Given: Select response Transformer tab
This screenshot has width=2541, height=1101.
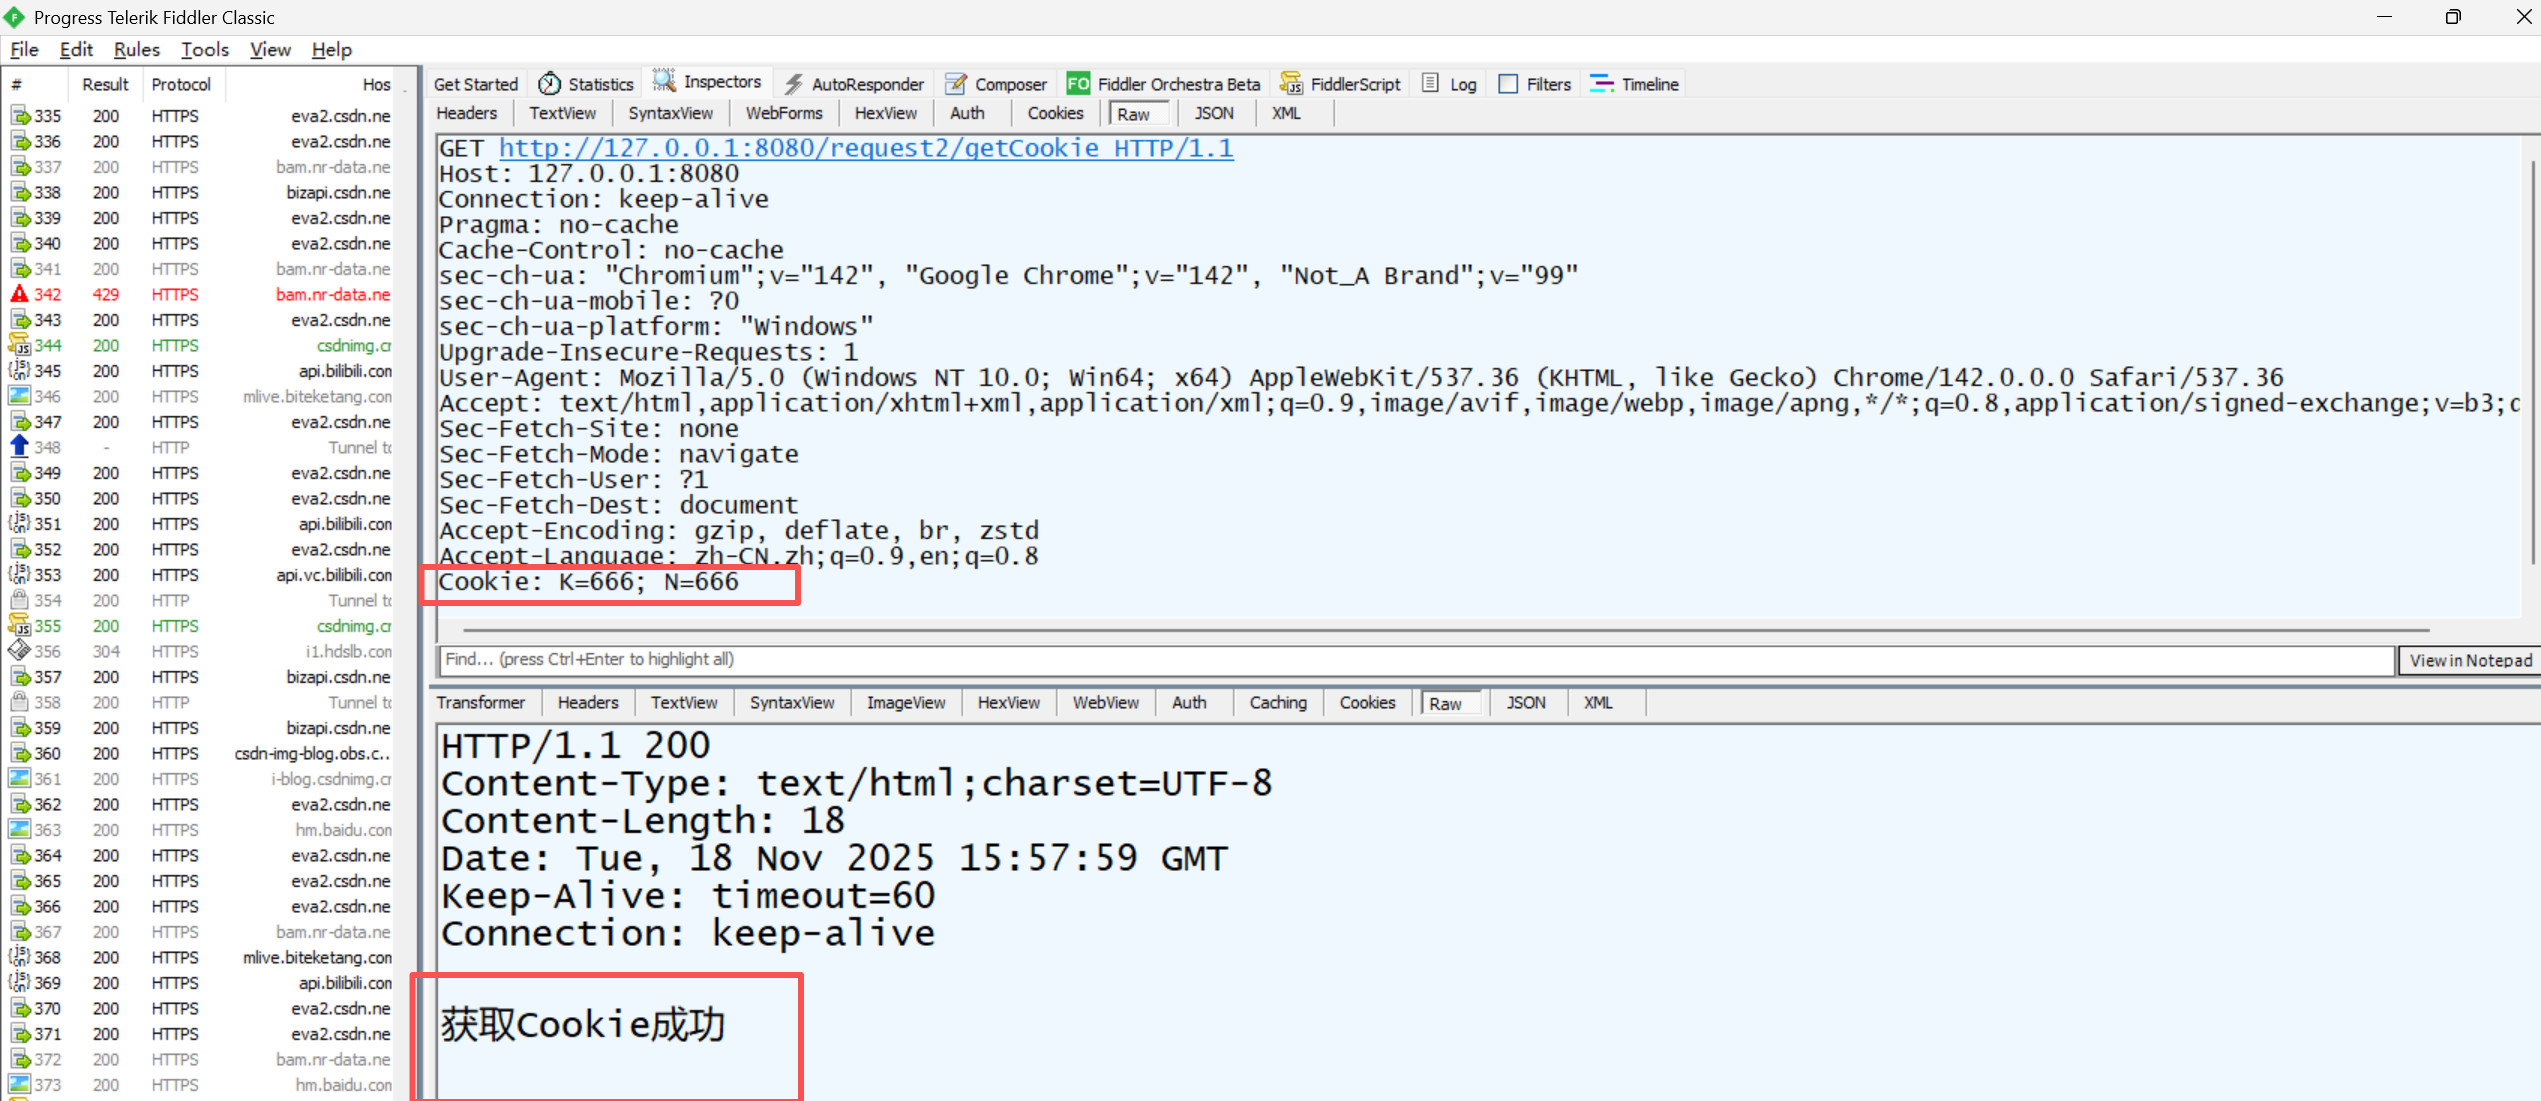Looking at the screenshot, I should coord(480,703).
